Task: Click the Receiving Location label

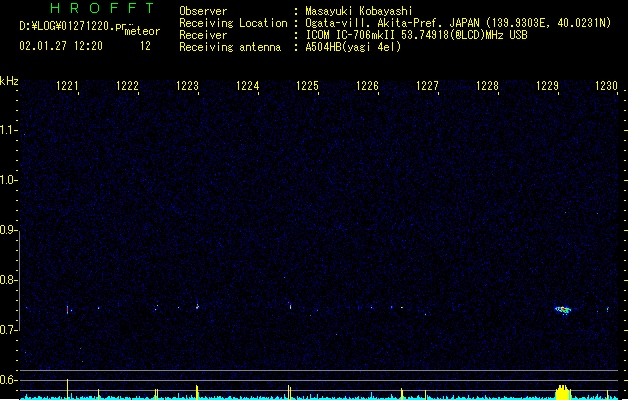Action: pos(233,23)
